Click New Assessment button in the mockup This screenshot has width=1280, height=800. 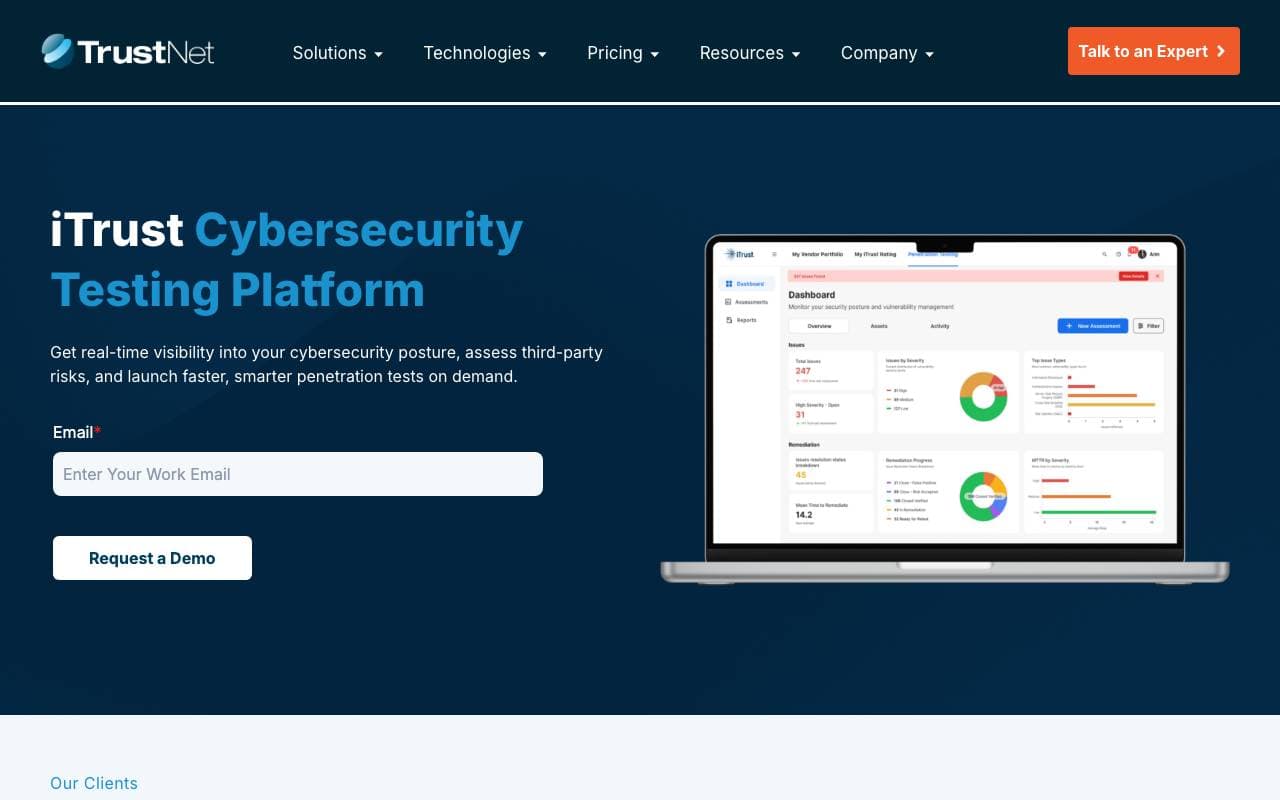(1092, 326)
